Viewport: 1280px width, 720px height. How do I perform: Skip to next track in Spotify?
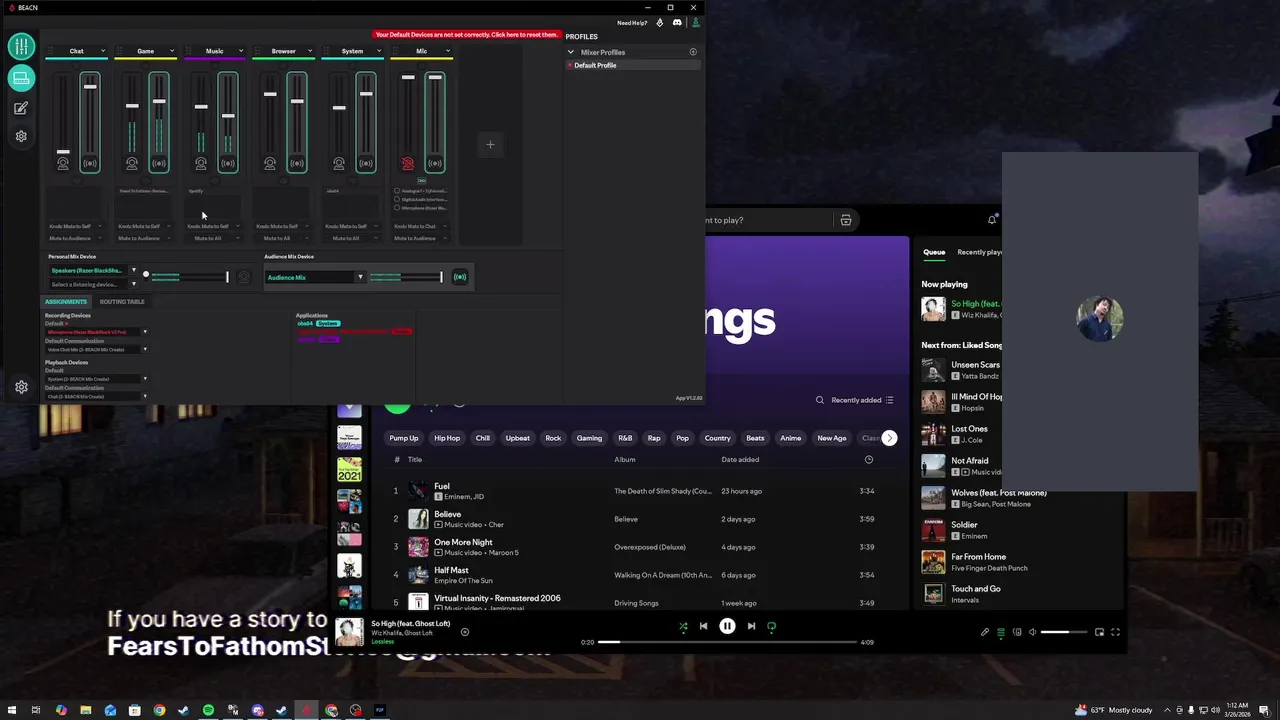pyautogui.click(x=751, y=626)
